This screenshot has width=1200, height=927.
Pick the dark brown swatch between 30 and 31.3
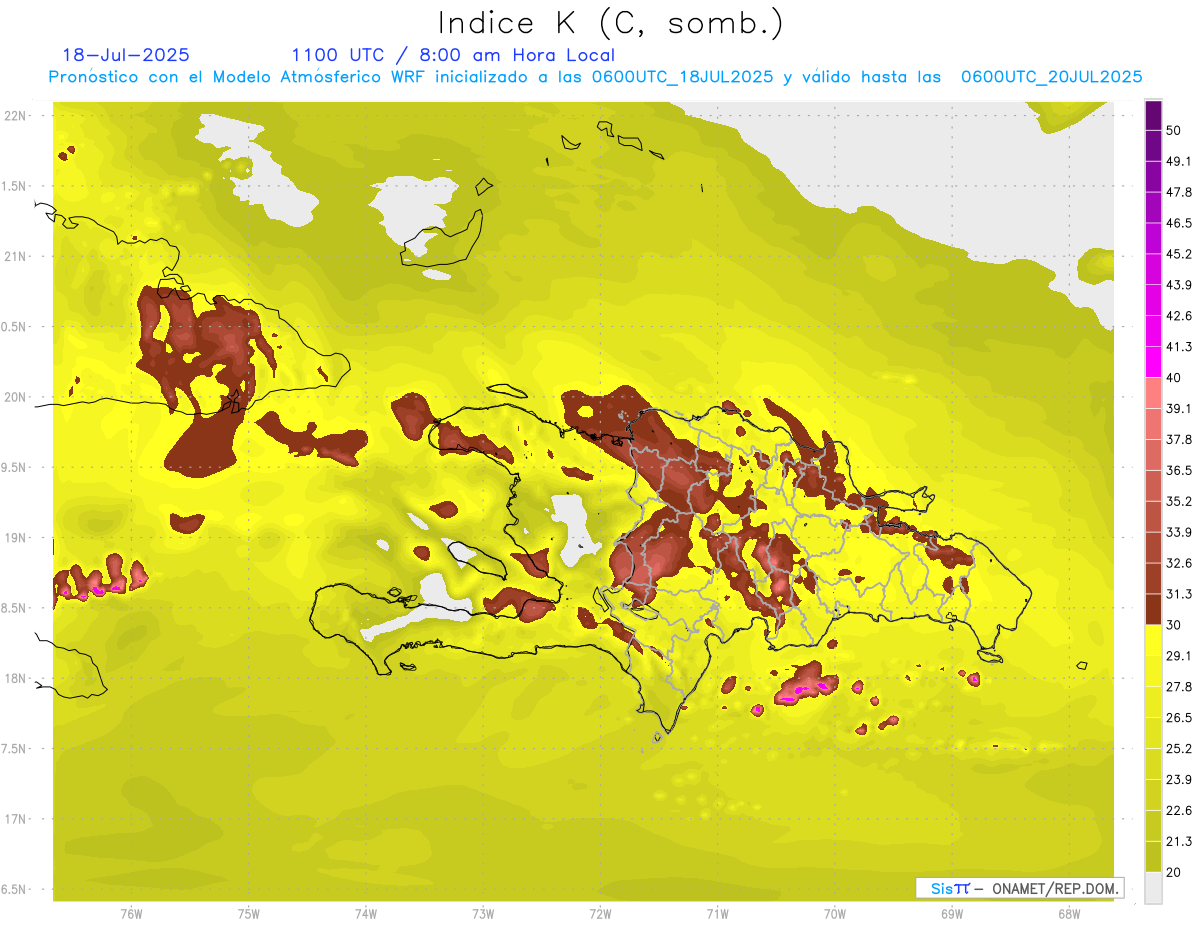pos(1153,609)
